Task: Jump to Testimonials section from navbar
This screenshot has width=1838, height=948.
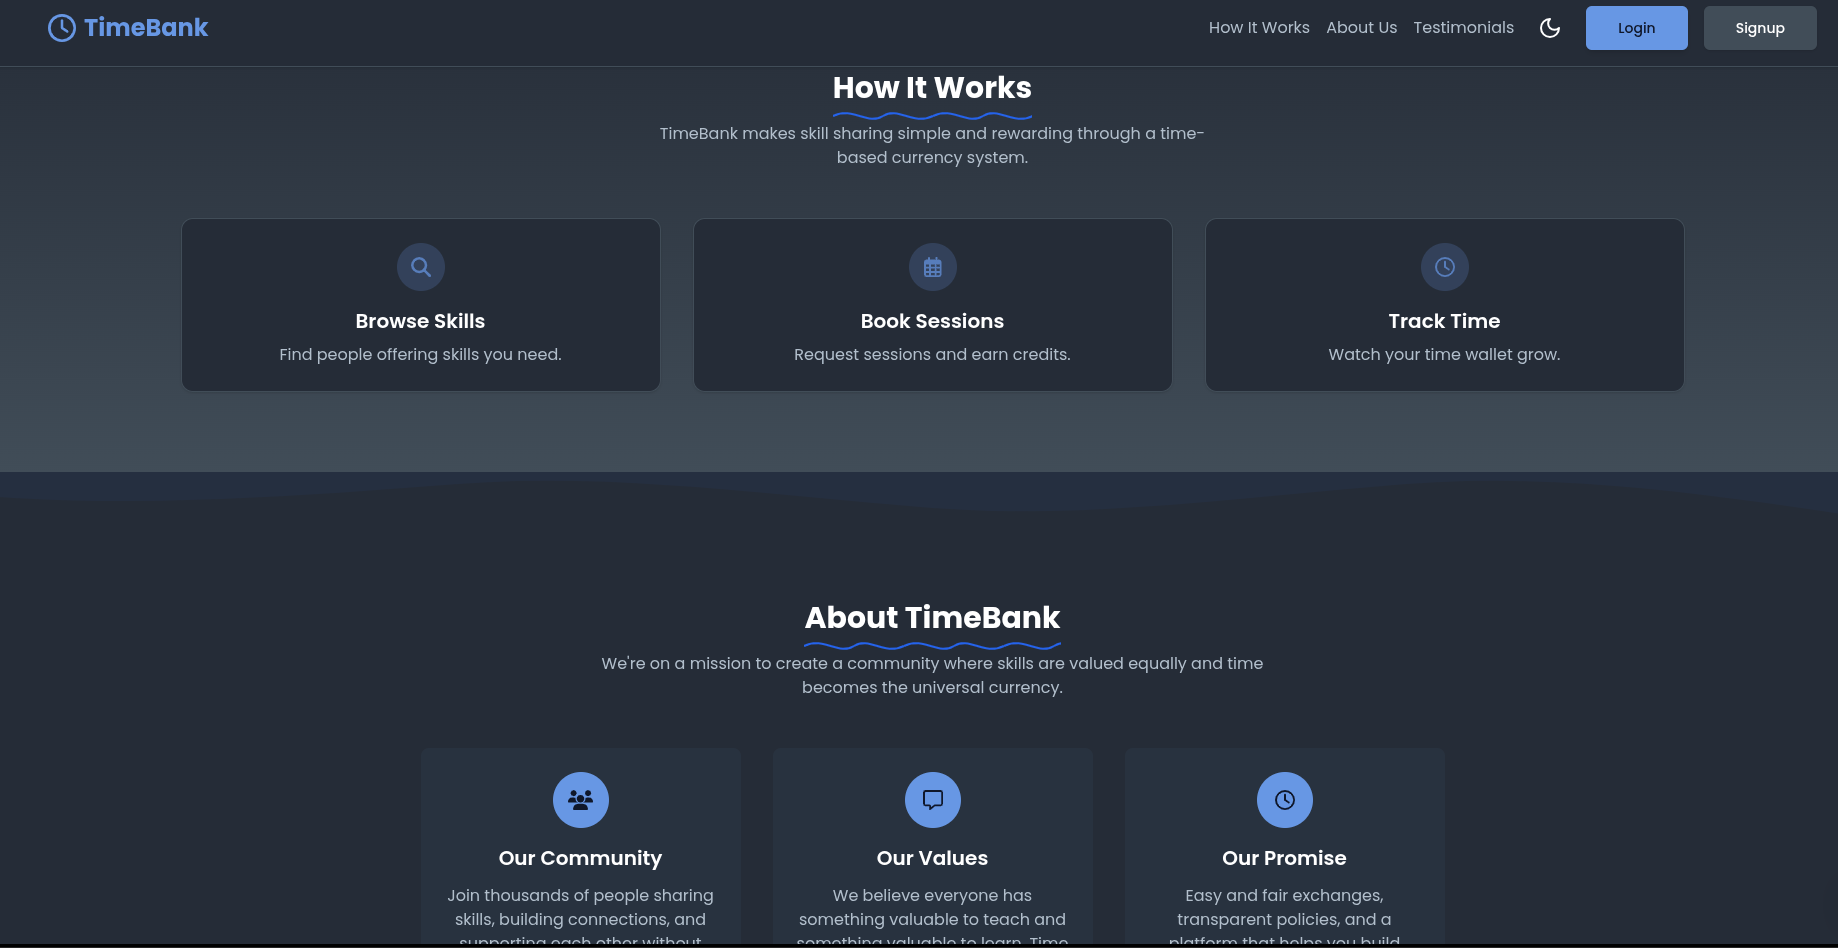Action: coord(1463,28)
